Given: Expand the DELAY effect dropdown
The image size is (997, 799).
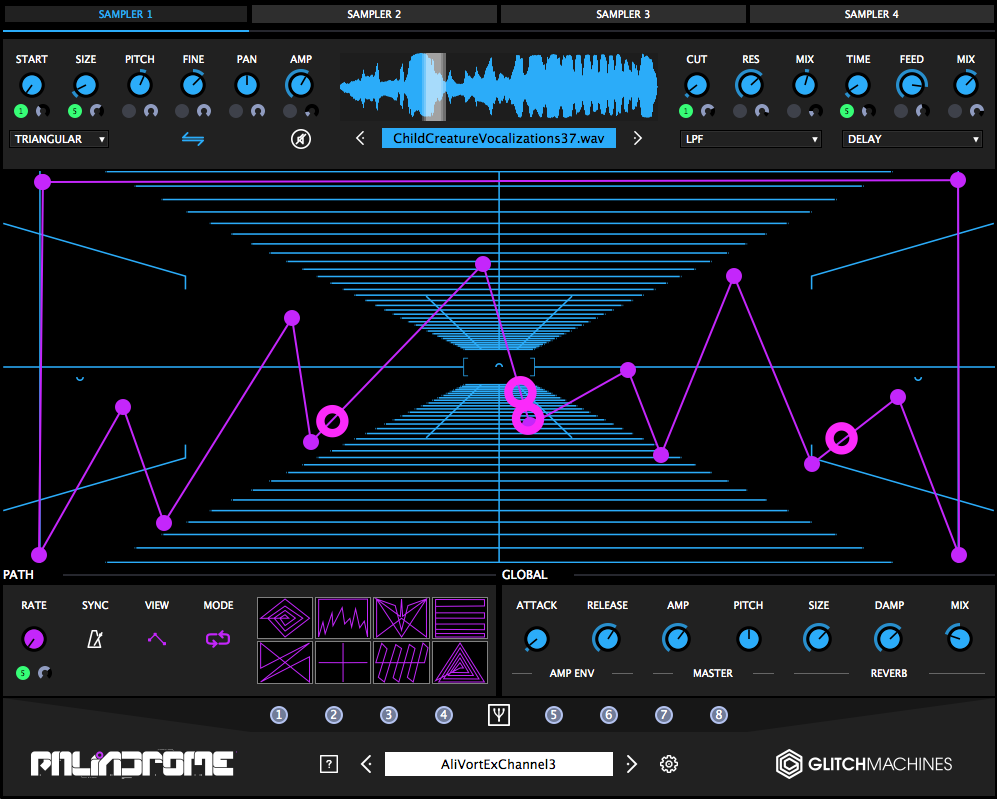Looking at the screenshot, I should pos(912,139).
